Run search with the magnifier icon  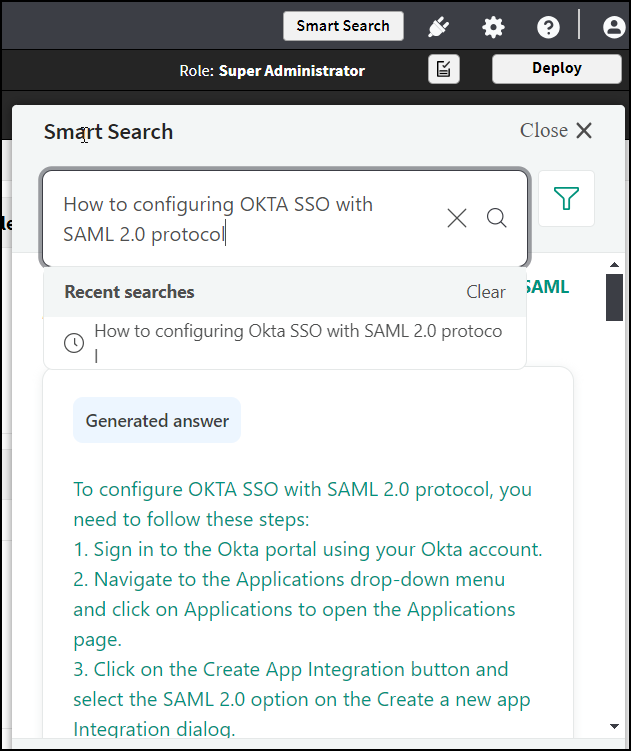[x=497, y=218]
